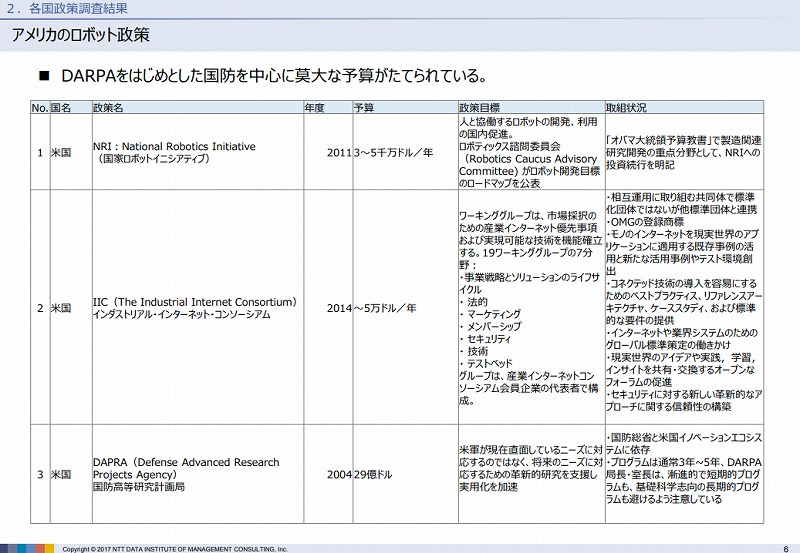Viewport: 800px width, 553px height.
Task: Select the 国名 column header
Action: pos(60,106)
